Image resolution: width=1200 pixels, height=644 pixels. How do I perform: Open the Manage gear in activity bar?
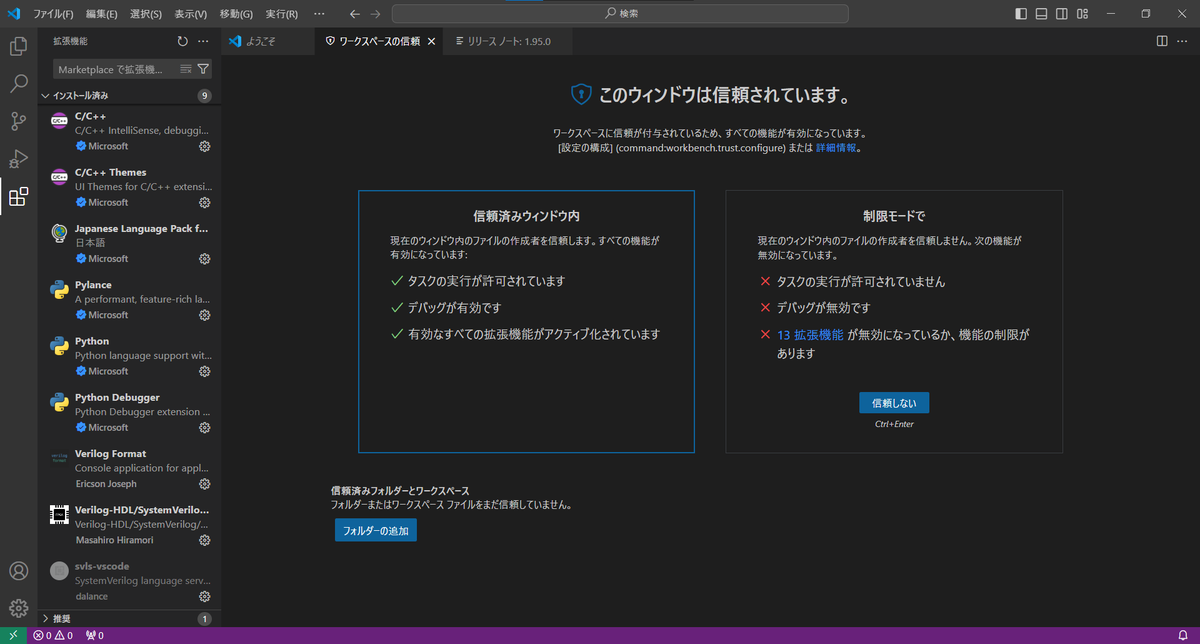click(x=18, y=608)
